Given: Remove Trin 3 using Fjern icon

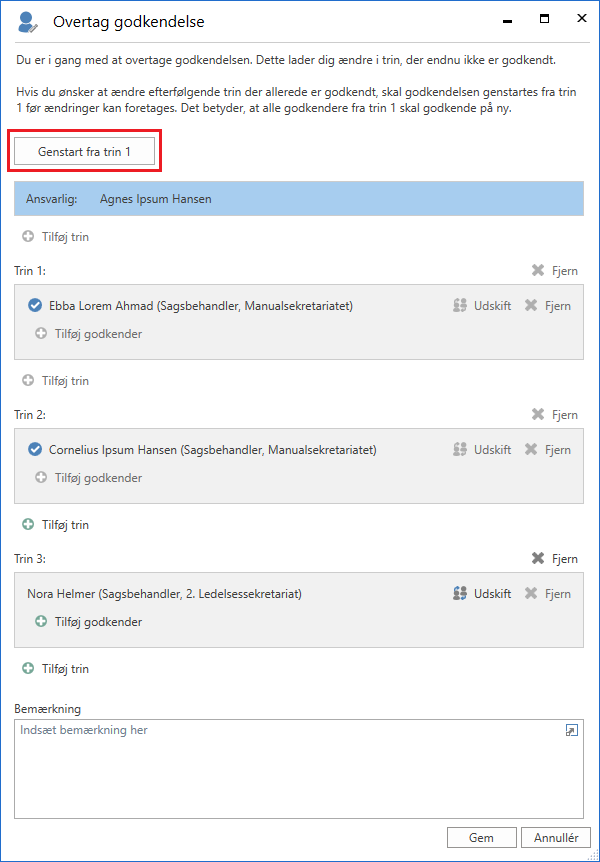Looking at the screenshot, I should 538,559.
